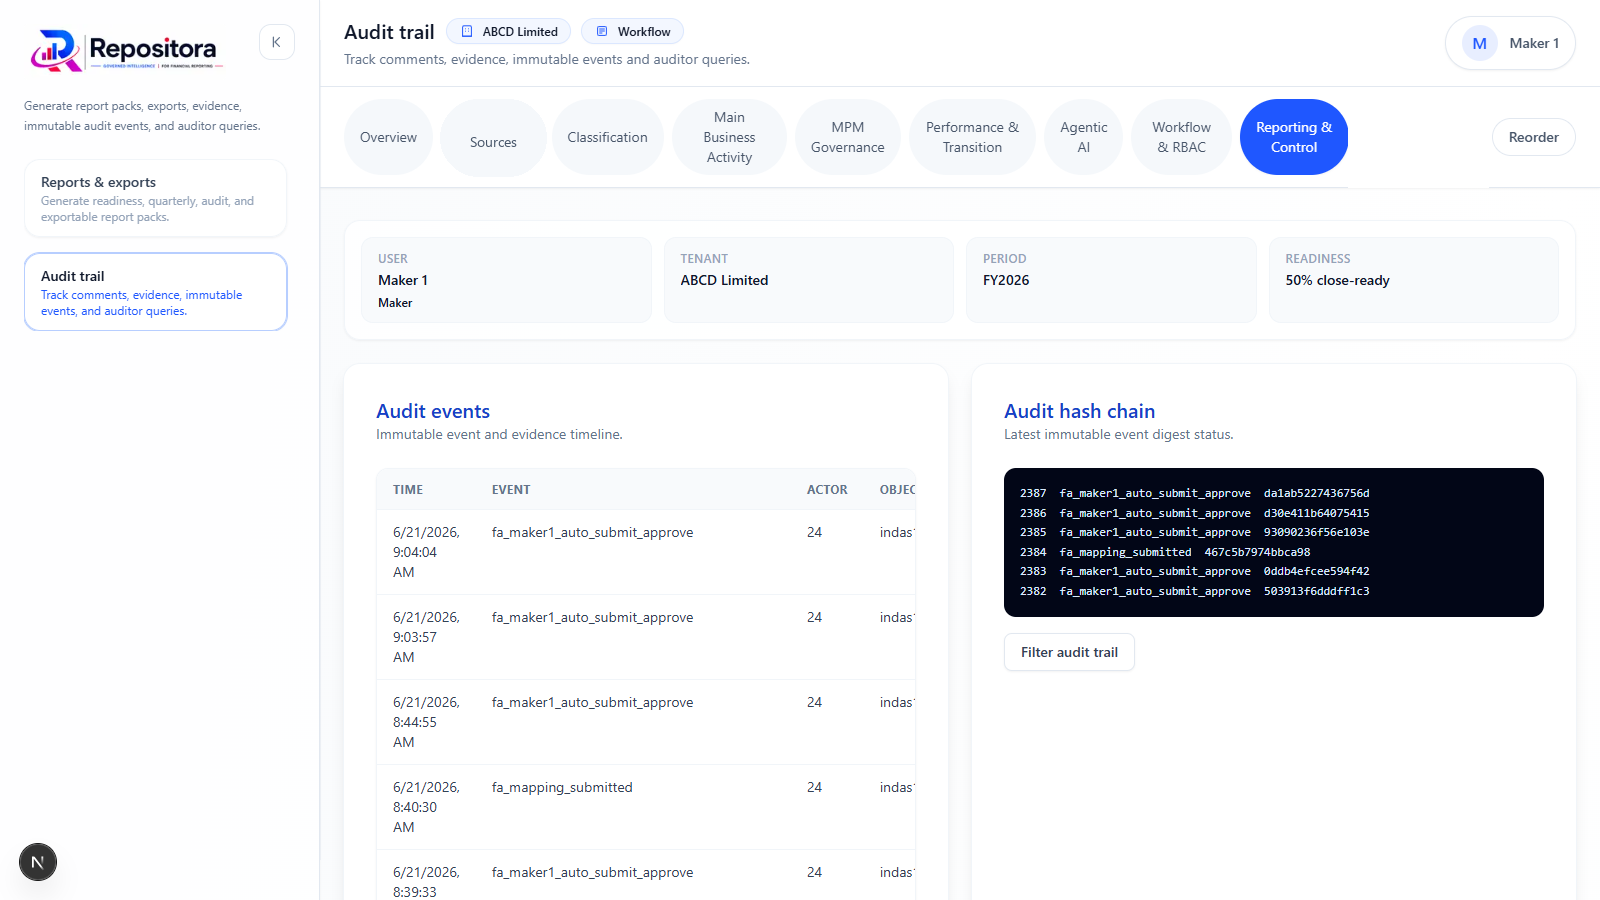Viewport: 1600px width, 900px height.
Task: Open Reports & exports in the sidebar
Action: [156, 198]
